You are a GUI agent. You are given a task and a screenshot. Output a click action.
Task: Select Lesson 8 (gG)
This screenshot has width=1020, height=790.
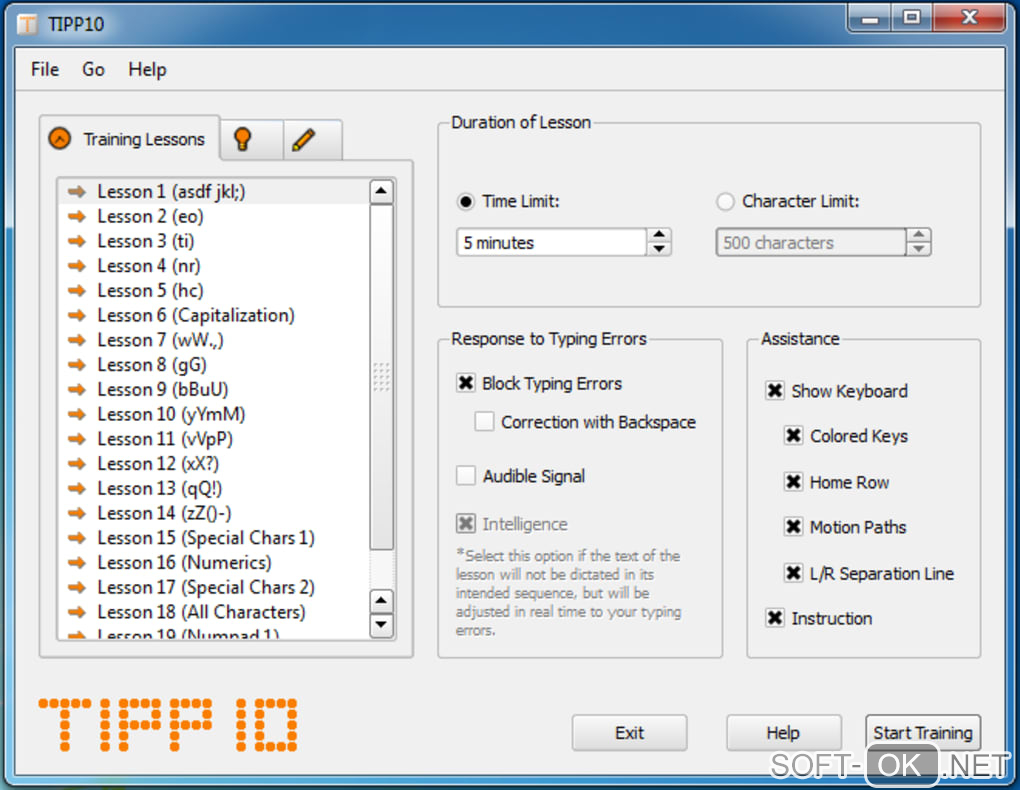pos(213,364)
